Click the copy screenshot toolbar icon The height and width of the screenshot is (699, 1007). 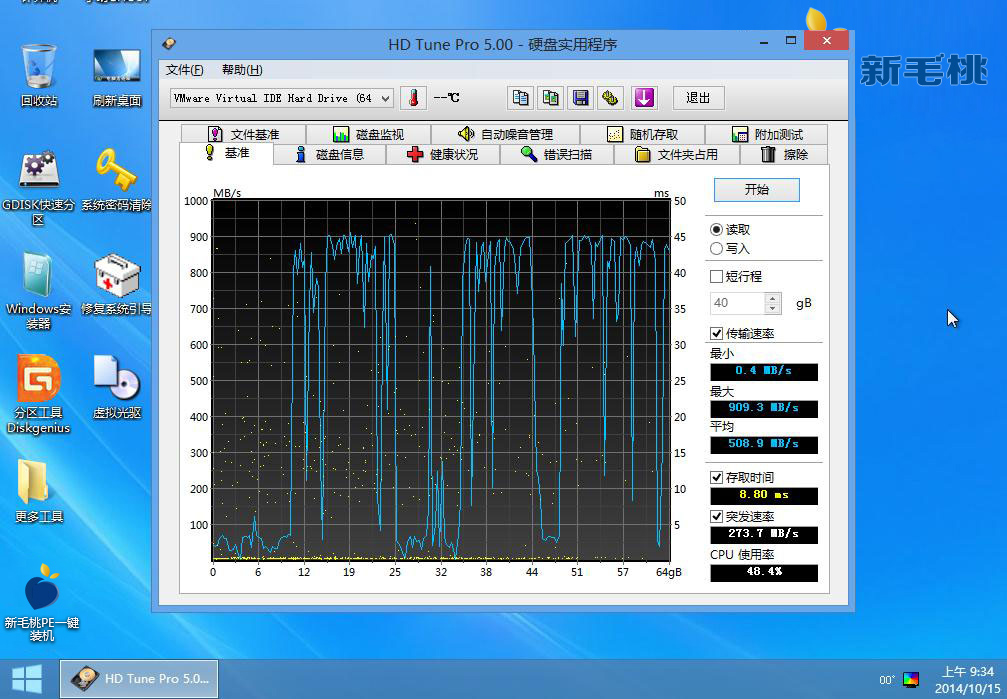point(550,98)
